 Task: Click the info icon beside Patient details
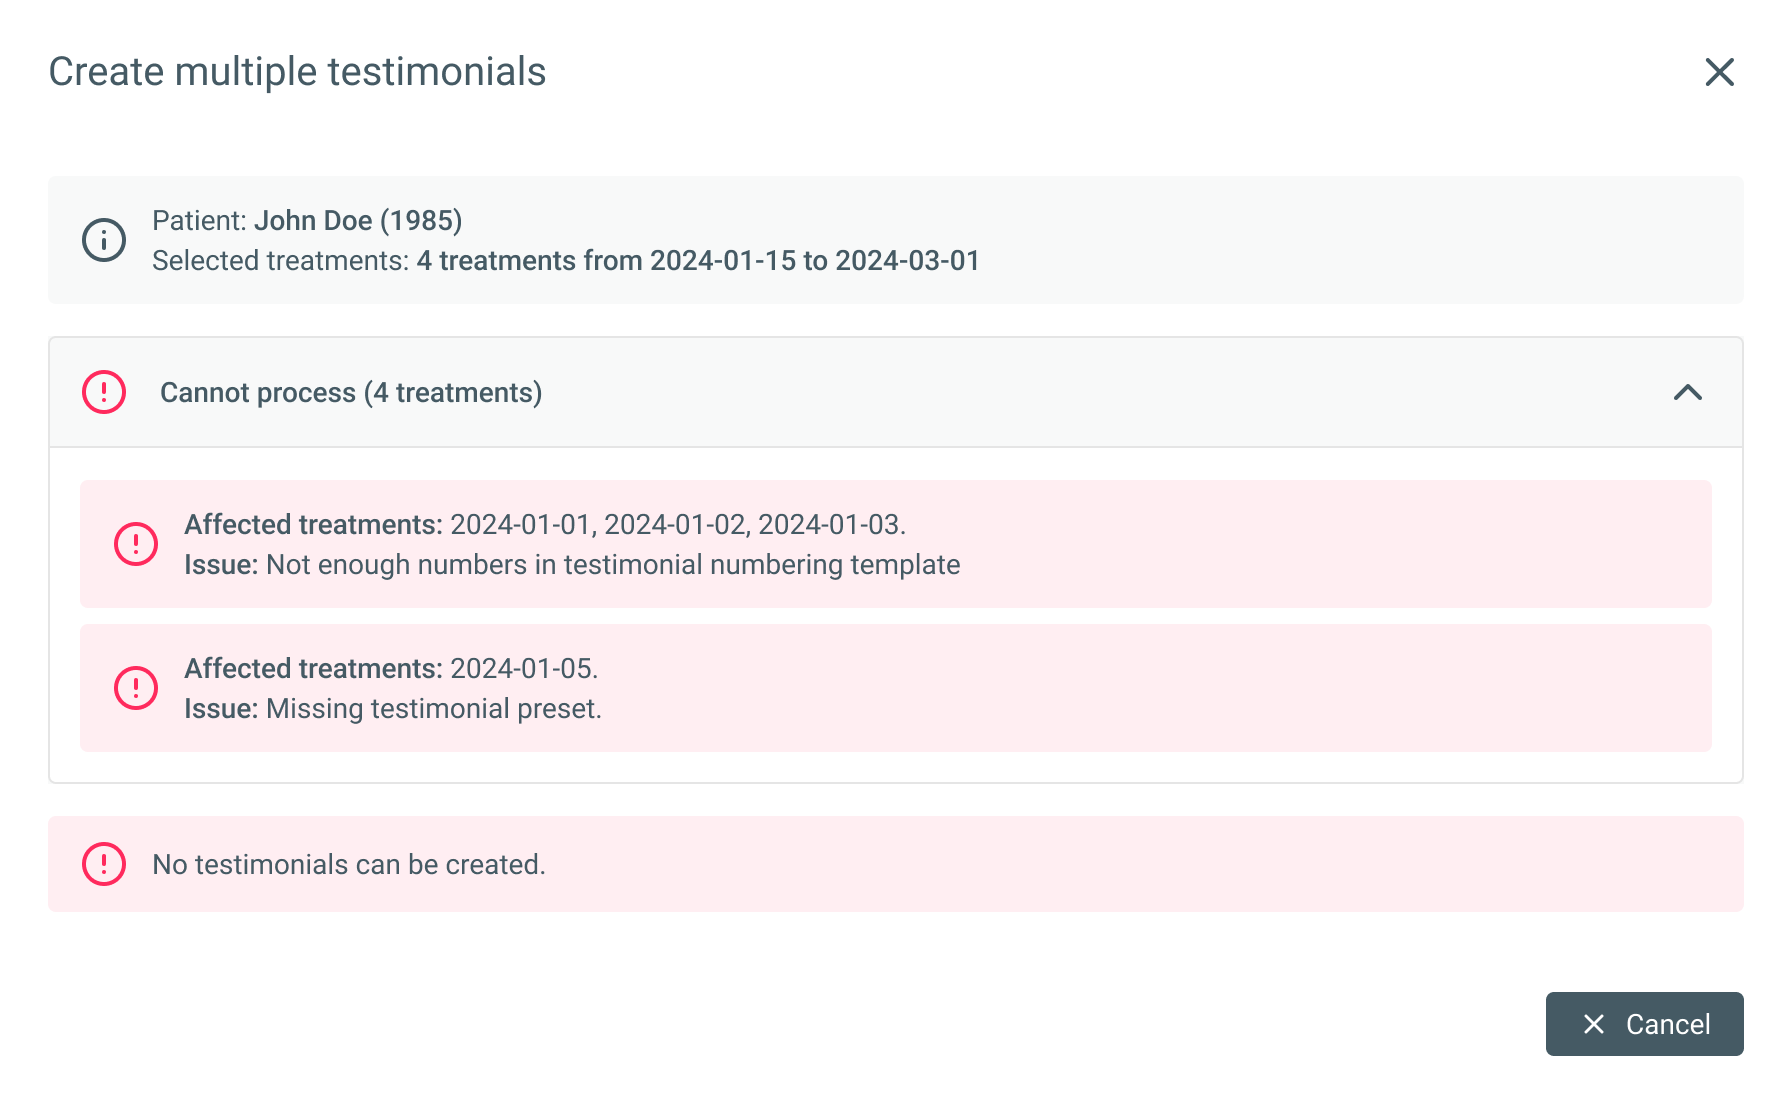pyautogui.click(x=104, y=240)
